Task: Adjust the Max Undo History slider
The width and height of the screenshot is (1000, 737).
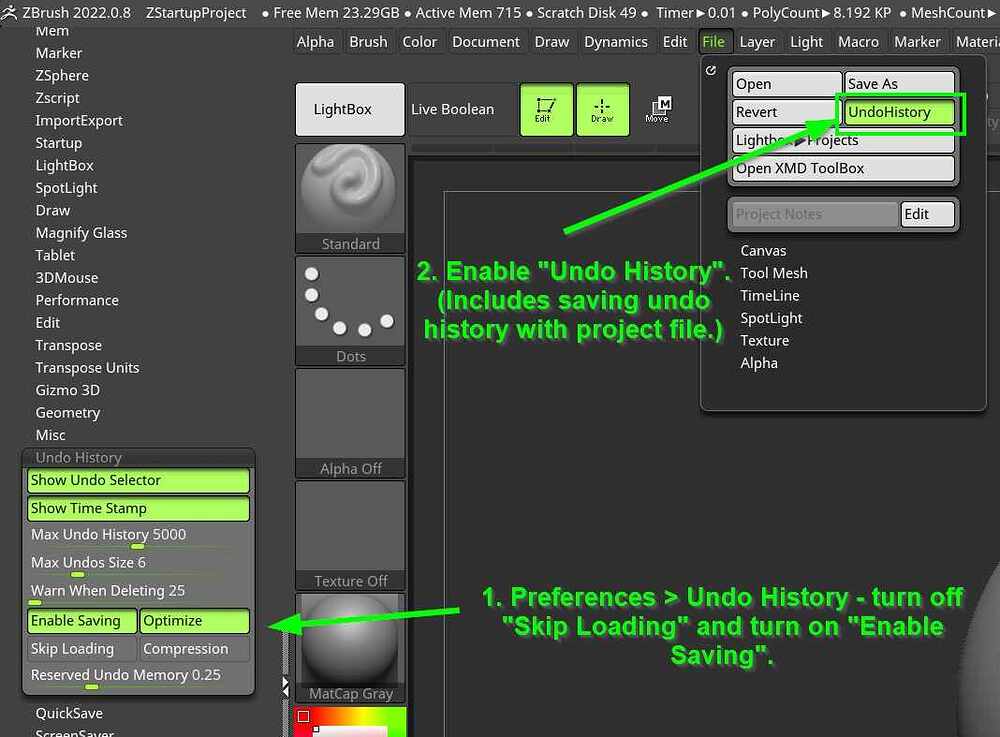Action: [138, 537]
